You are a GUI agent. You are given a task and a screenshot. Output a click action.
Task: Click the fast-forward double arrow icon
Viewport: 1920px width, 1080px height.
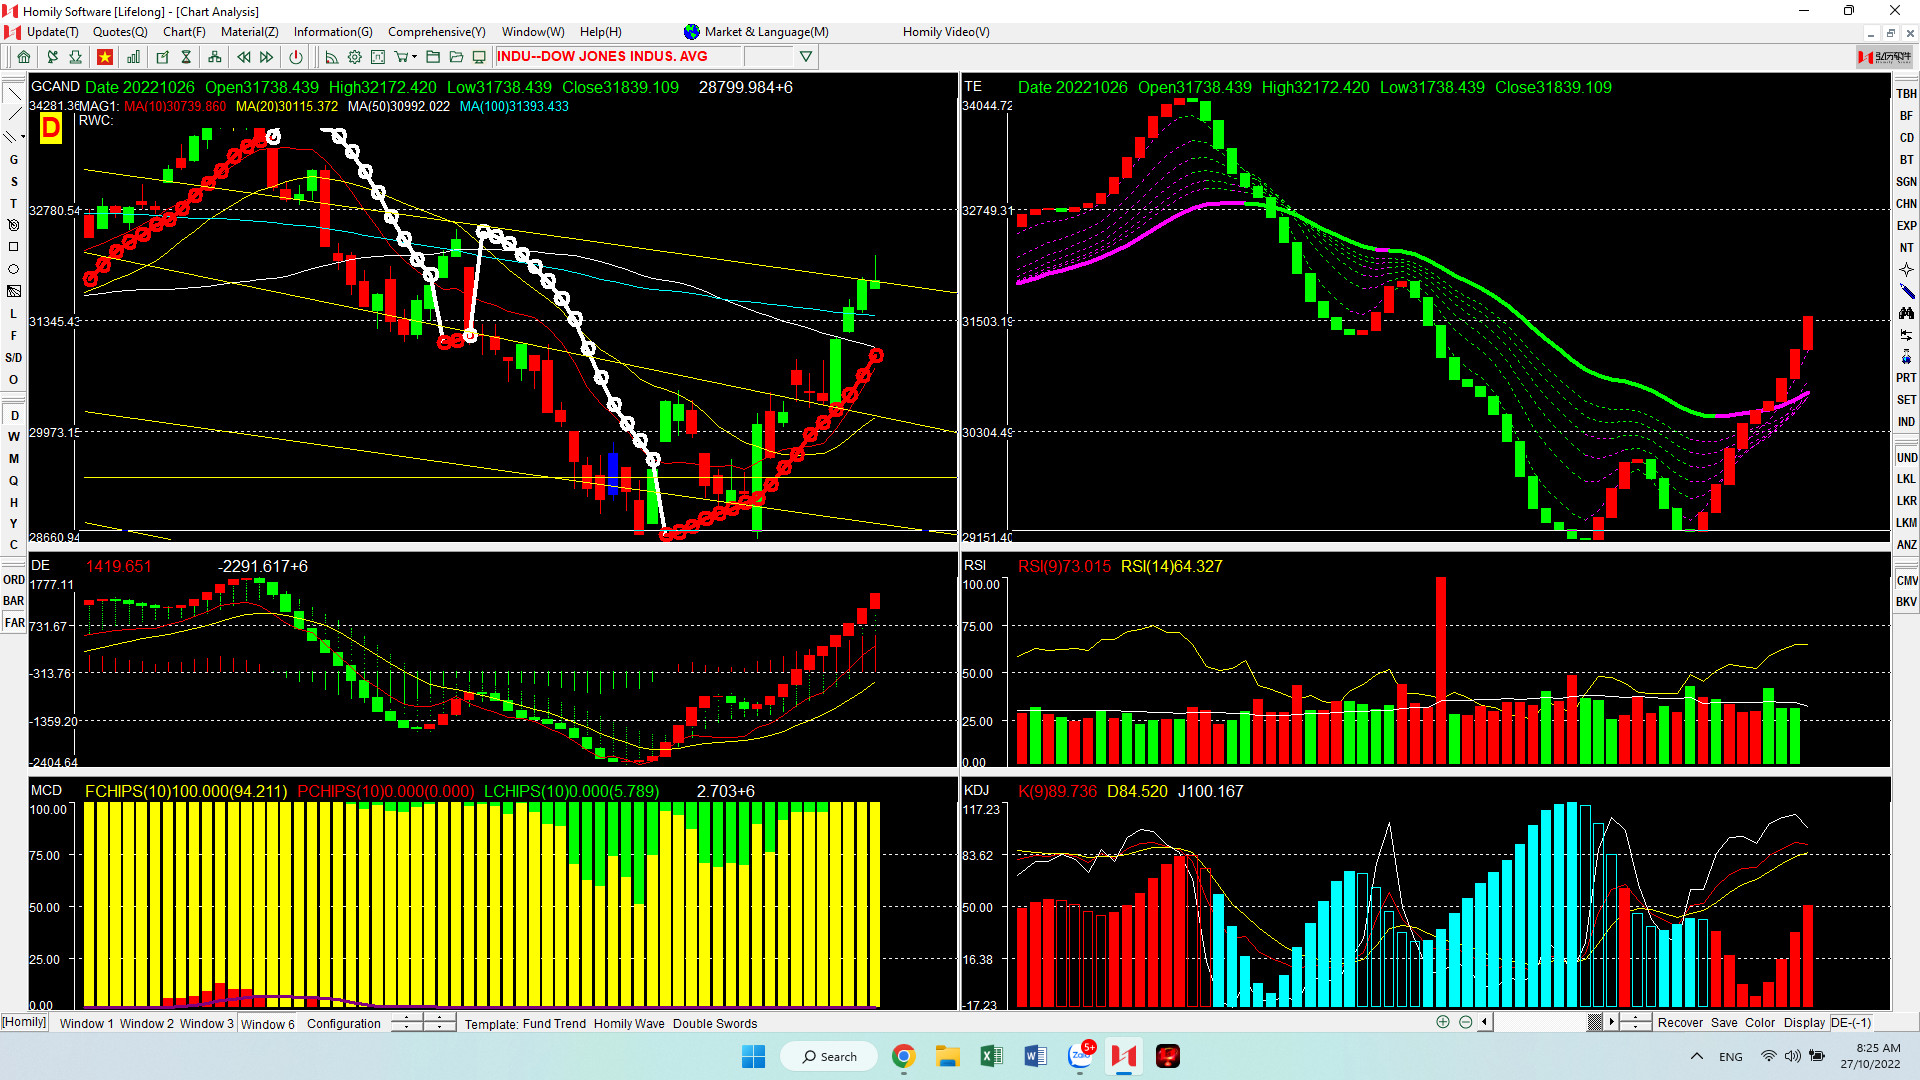[267, 57]
